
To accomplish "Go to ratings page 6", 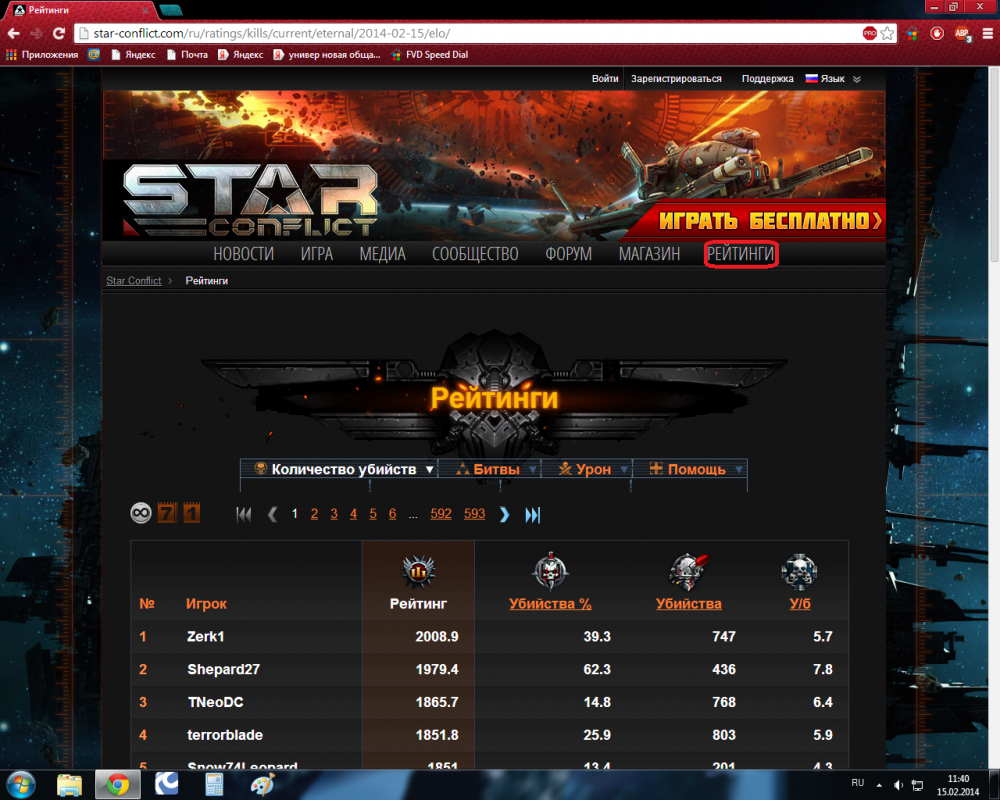I will click(x=392, y=514).
